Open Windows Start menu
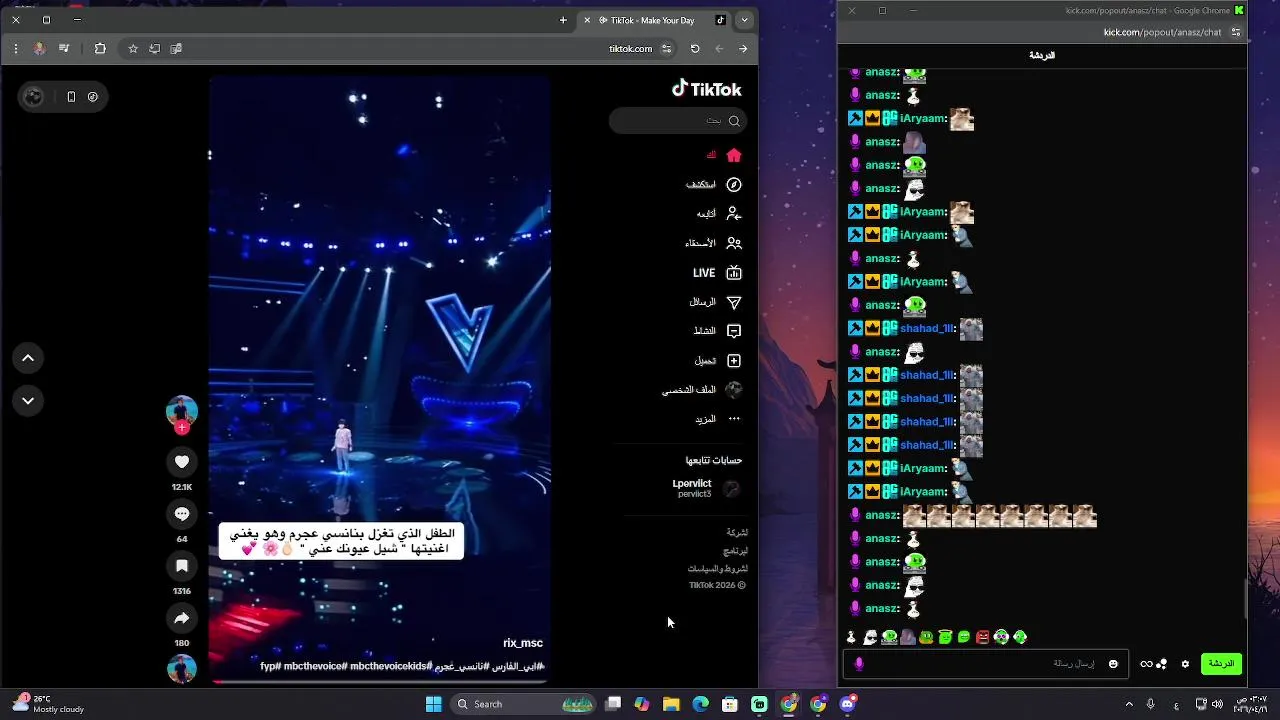Image resolution: width=1280 pixels, height=720 pixels. click(434, 704)
